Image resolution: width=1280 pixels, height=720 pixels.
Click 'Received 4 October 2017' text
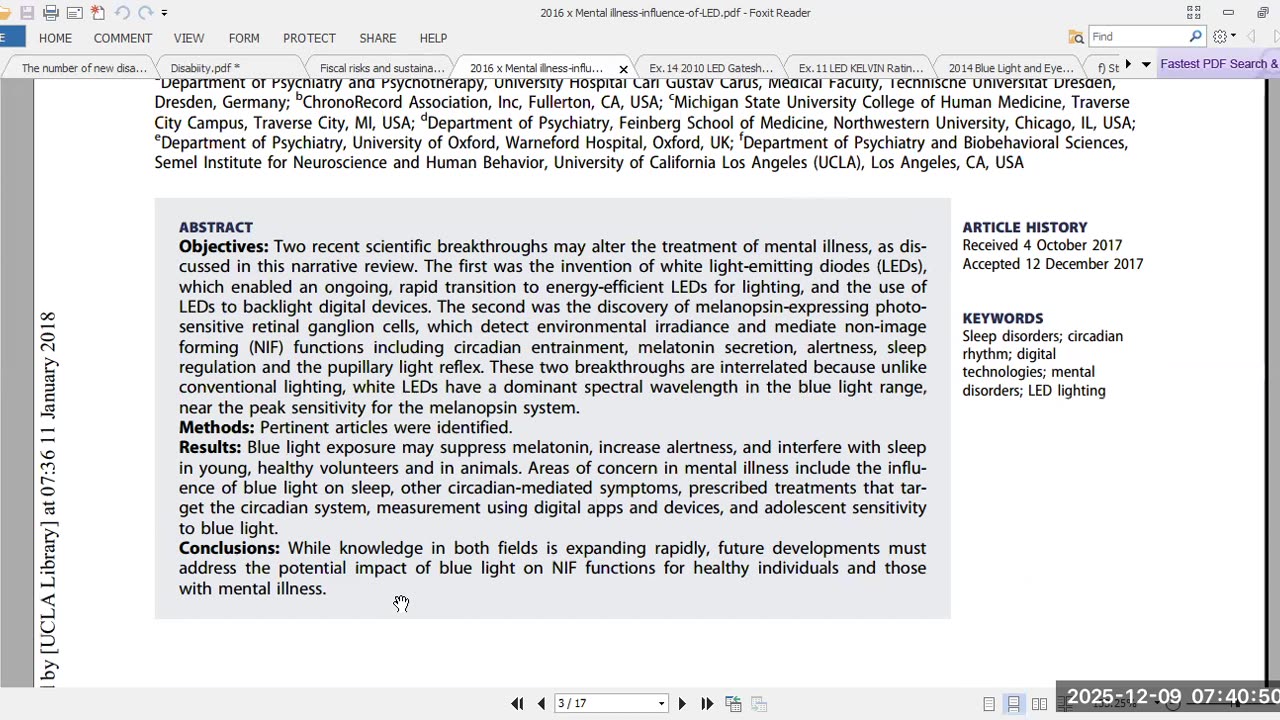pos(1042,245)
